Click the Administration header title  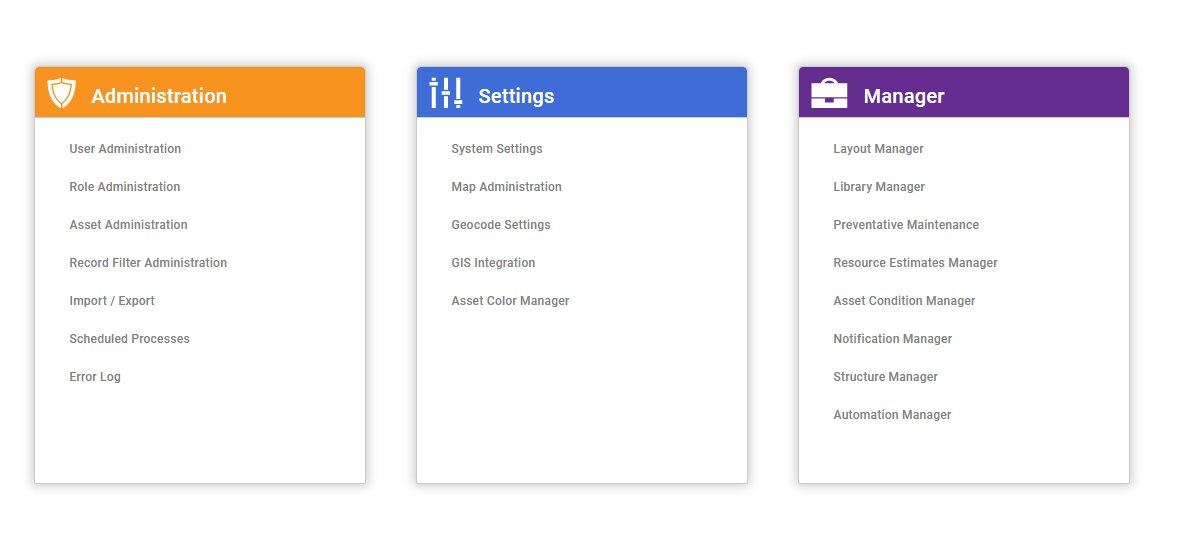(159, 96)
